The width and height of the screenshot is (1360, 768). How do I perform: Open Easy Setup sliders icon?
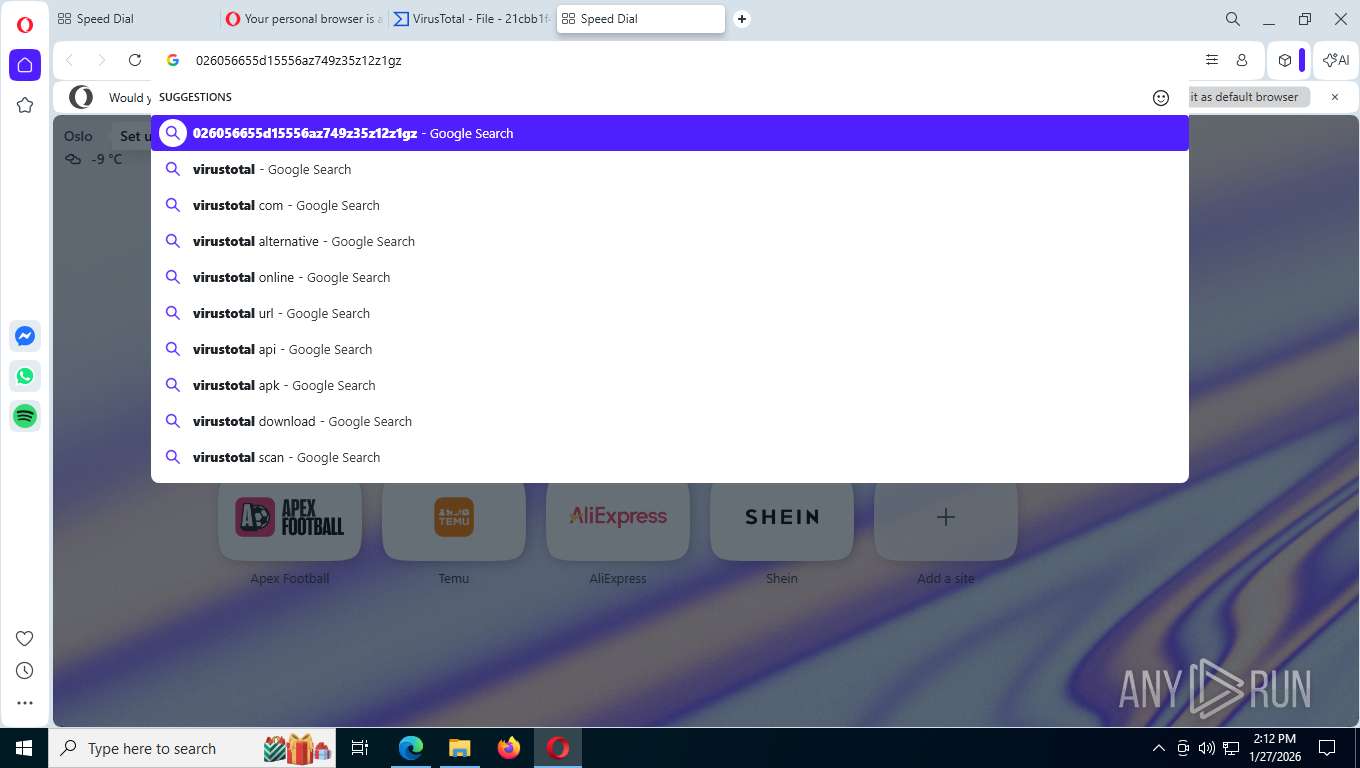(x=1212, y=60)
